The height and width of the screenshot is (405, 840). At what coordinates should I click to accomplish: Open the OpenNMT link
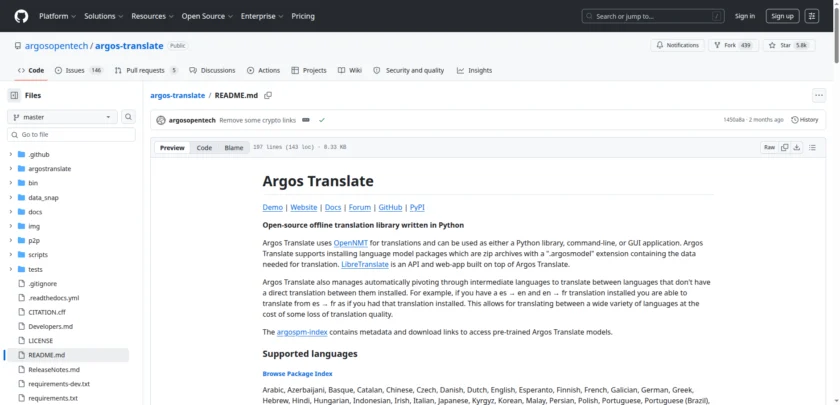tap(351, 243)
